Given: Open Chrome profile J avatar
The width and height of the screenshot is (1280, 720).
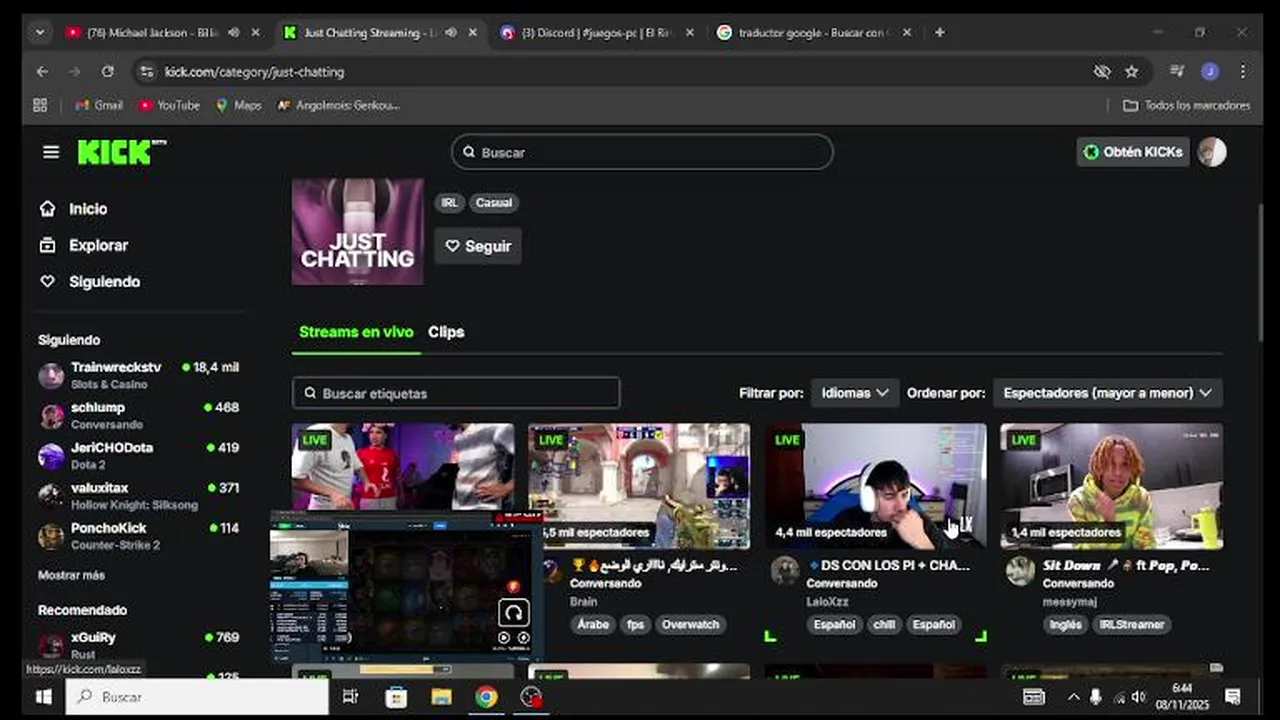Looking at the screenshot, I should 1210,72.
